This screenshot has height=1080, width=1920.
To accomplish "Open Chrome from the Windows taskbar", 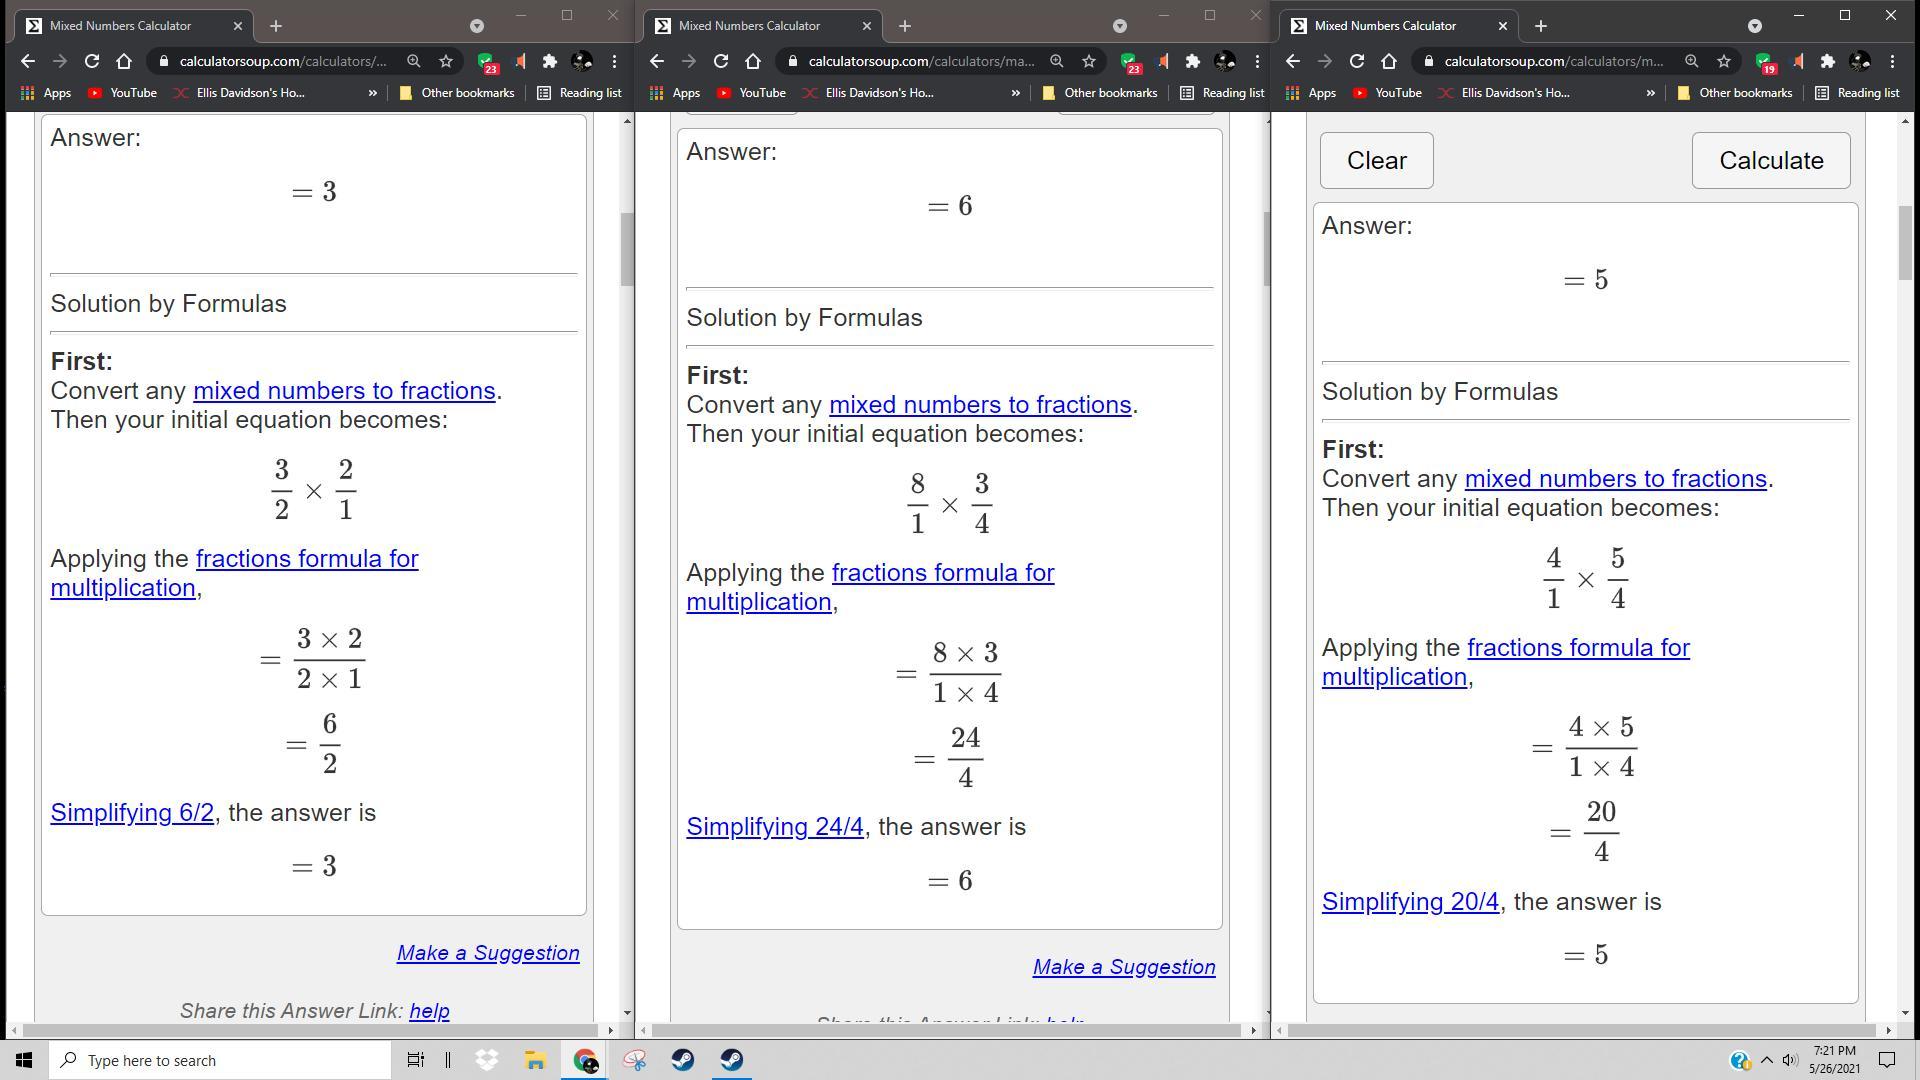I will pyautogui.click(x=585, y=1060).
